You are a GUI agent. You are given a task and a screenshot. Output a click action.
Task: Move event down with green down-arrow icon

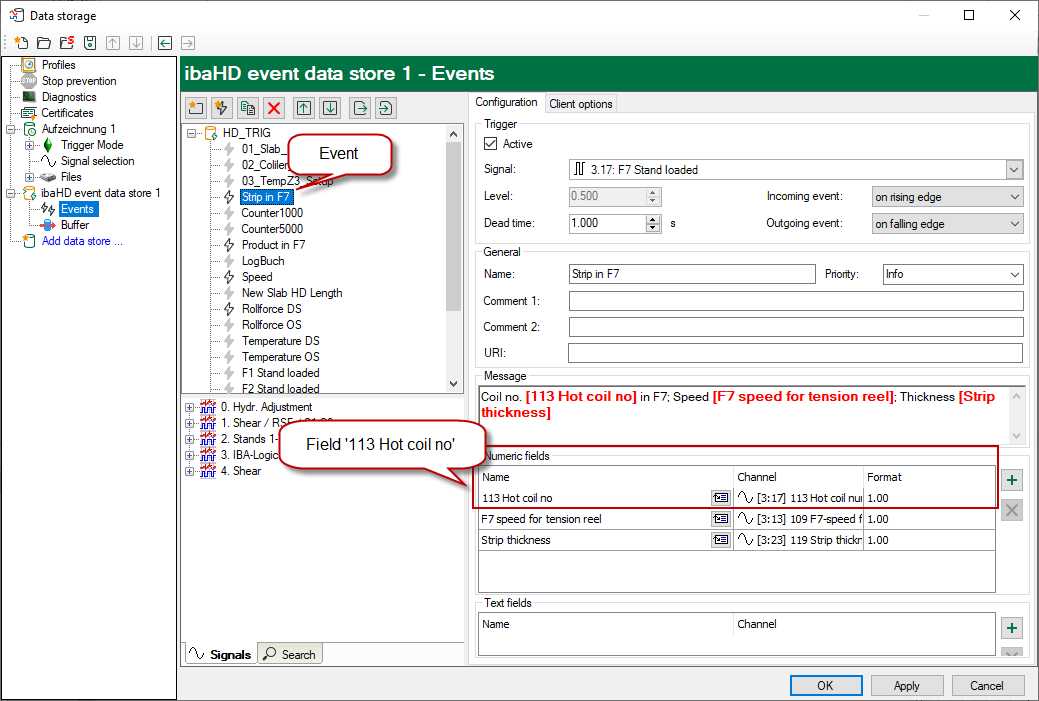tap(330, 108)
